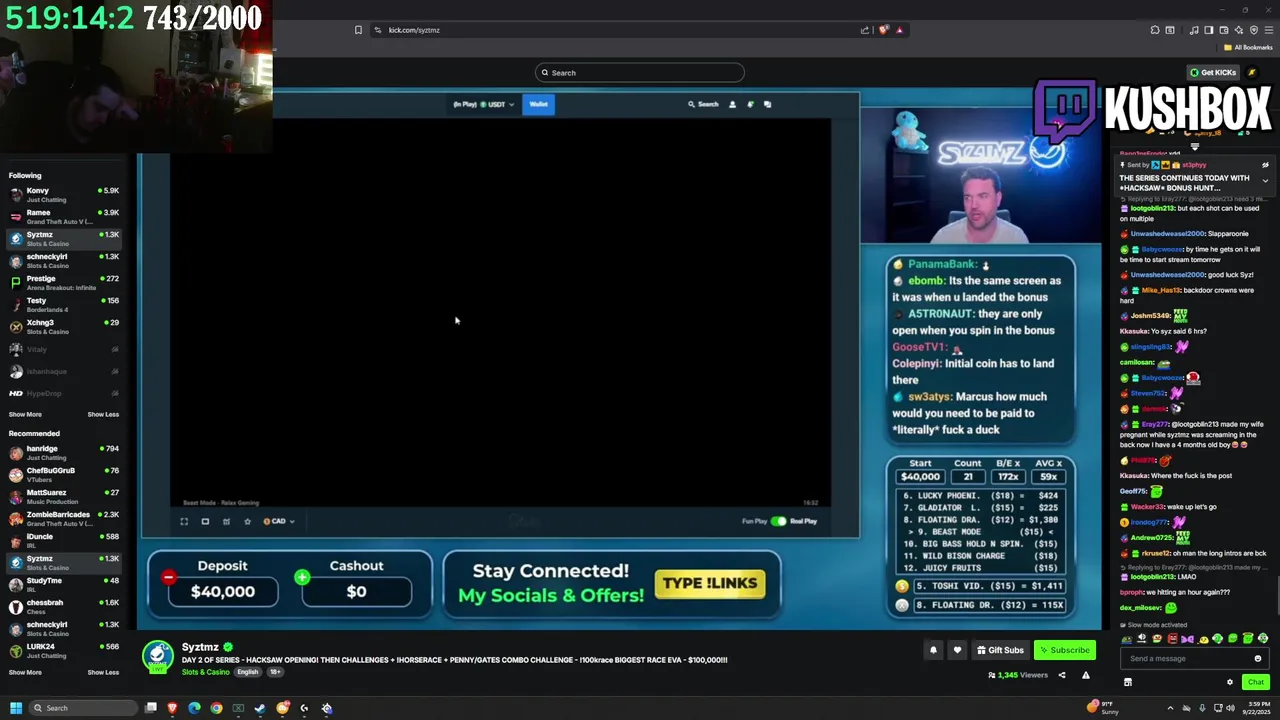
Task: Click Show More under Following list
Action: click(25, 414)
